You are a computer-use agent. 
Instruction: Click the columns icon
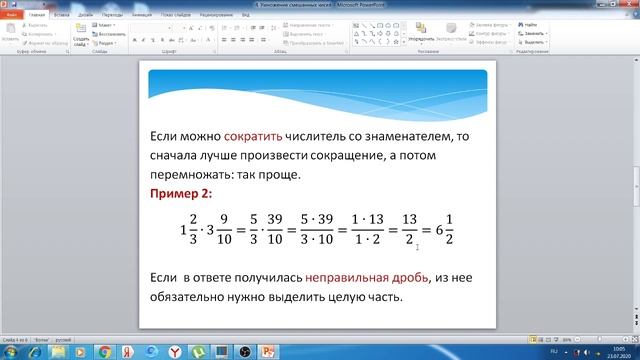tap(264, 40)
